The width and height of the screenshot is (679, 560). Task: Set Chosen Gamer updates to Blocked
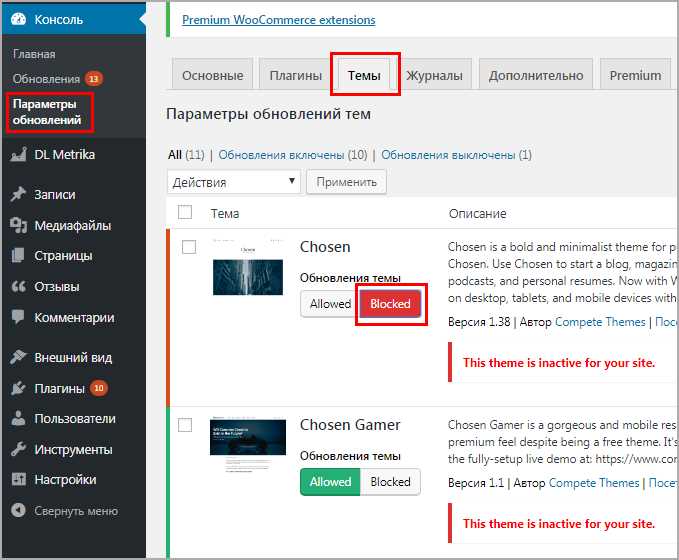coord(390,482)
